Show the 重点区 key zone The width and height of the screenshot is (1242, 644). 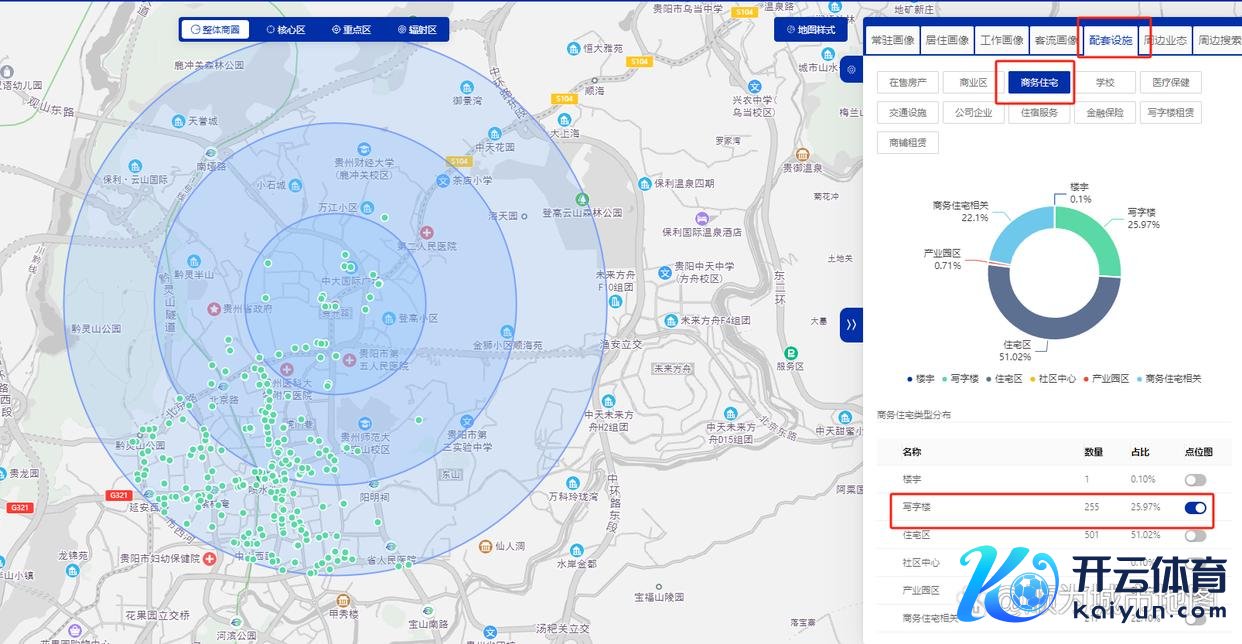tap(351, 30)
